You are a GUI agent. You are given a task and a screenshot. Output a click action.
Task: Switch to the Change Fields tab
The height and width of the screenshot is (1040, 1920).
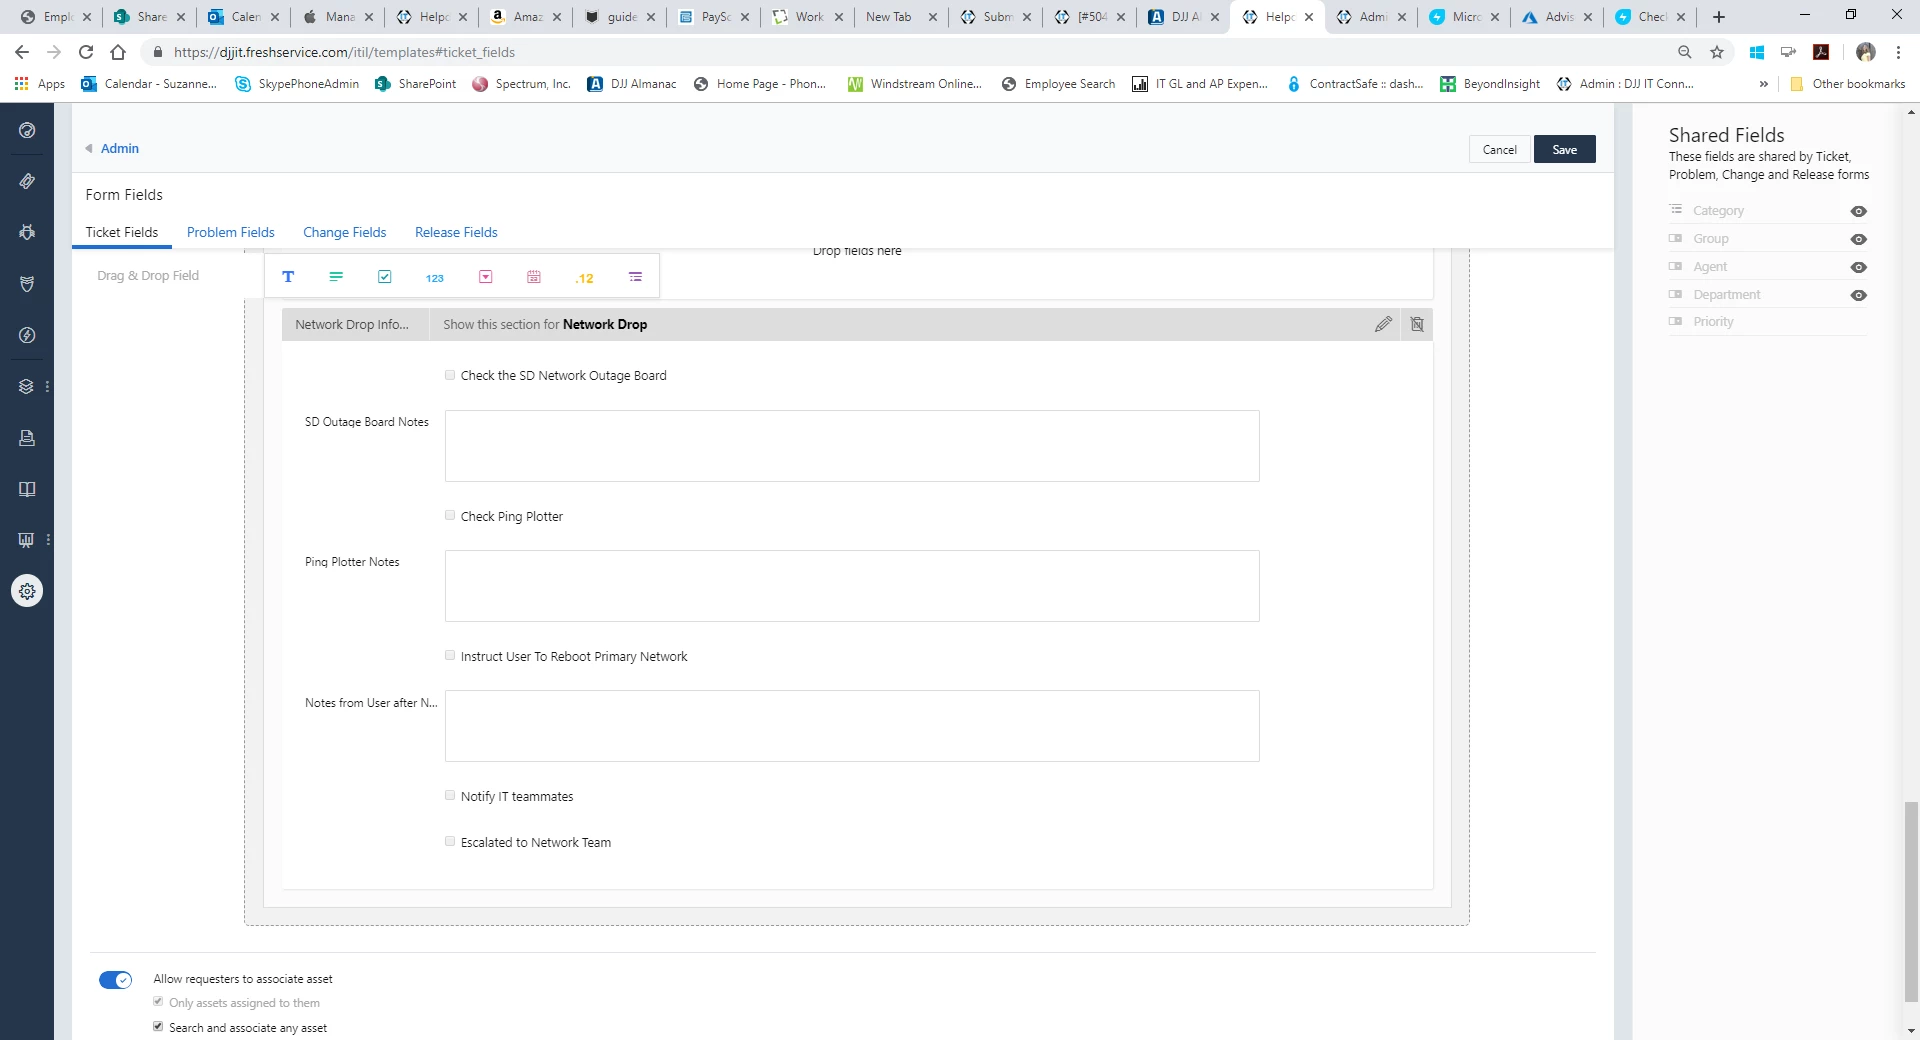pyautogui.click(x=344, y=232)
